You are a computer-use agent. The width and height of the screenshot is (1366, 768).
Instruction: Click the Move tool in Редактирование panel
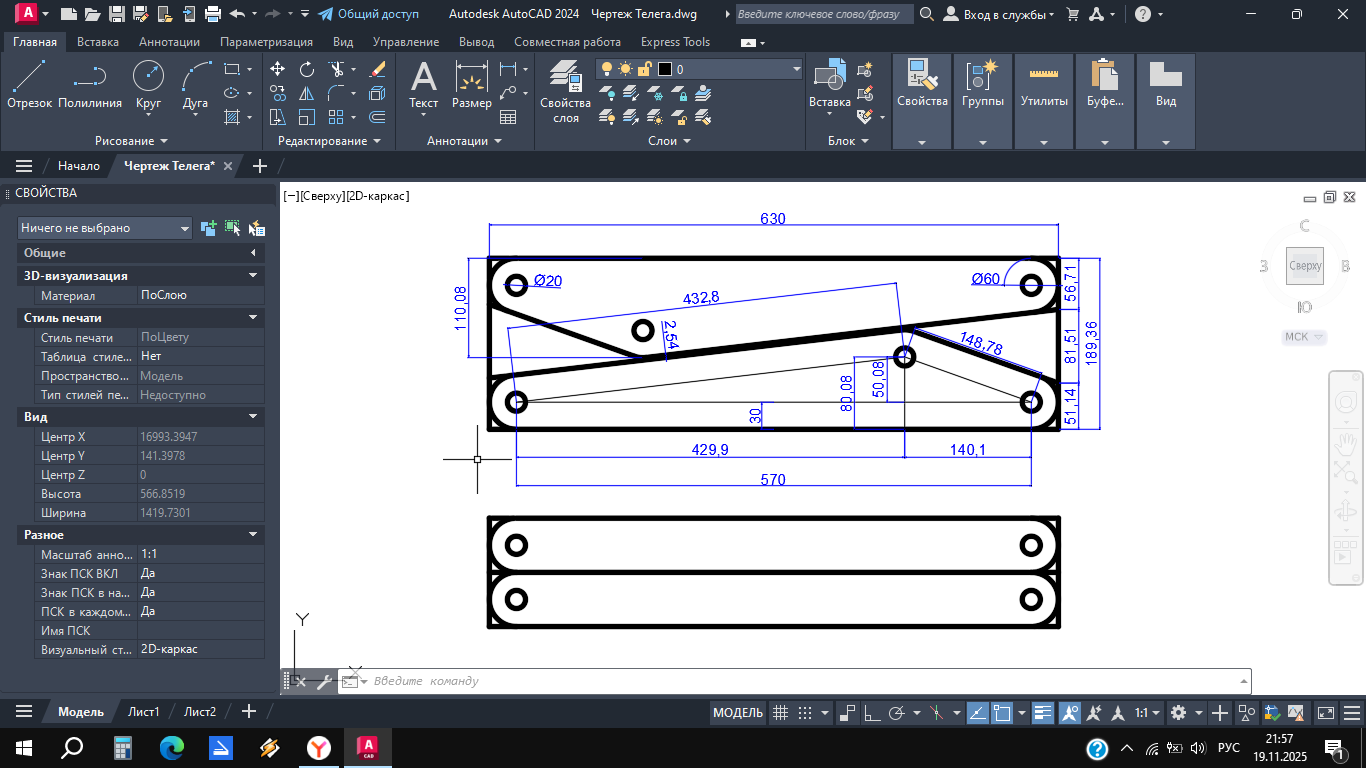click(278, 69)
